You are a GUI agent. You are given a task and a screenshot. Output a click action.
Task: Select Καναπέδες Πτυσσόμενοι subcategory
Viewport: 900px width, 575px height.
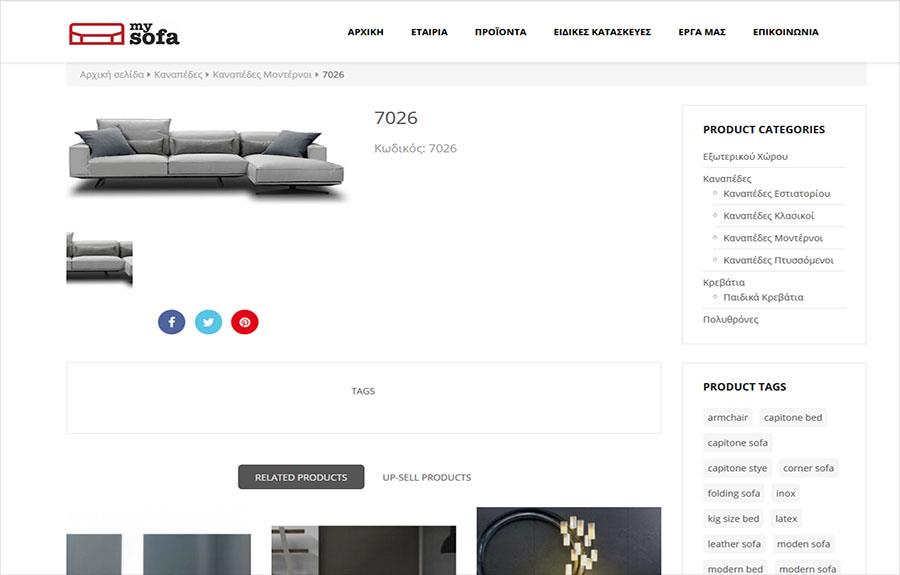[778, 260]
